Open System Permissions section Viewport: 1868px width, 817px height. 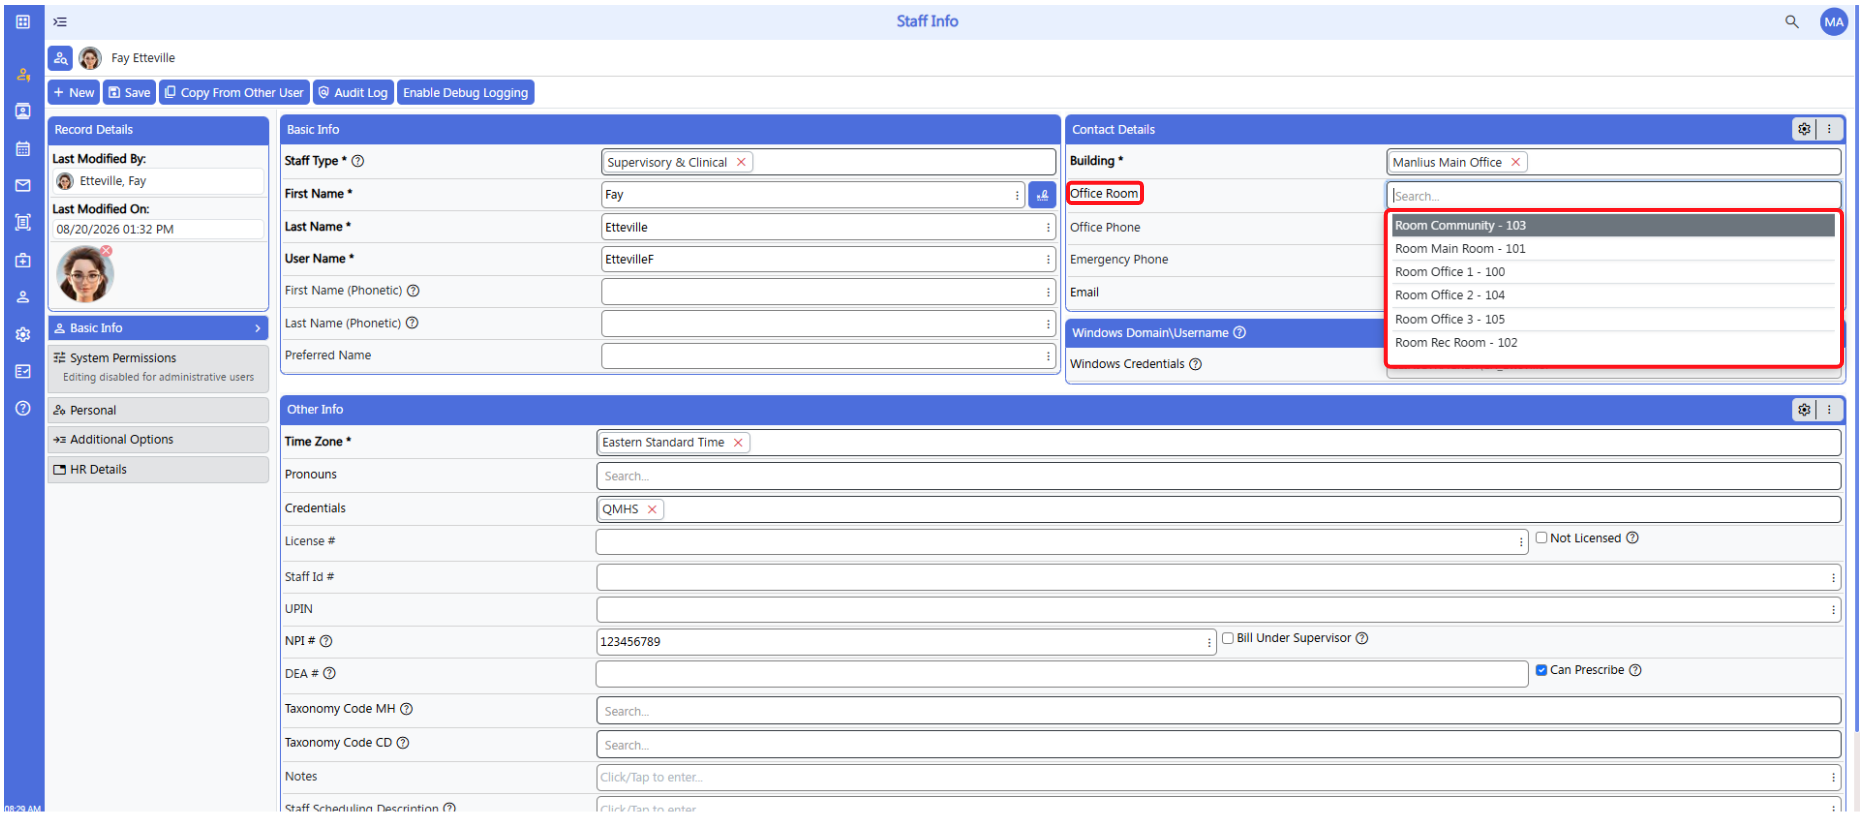point(158,367)
